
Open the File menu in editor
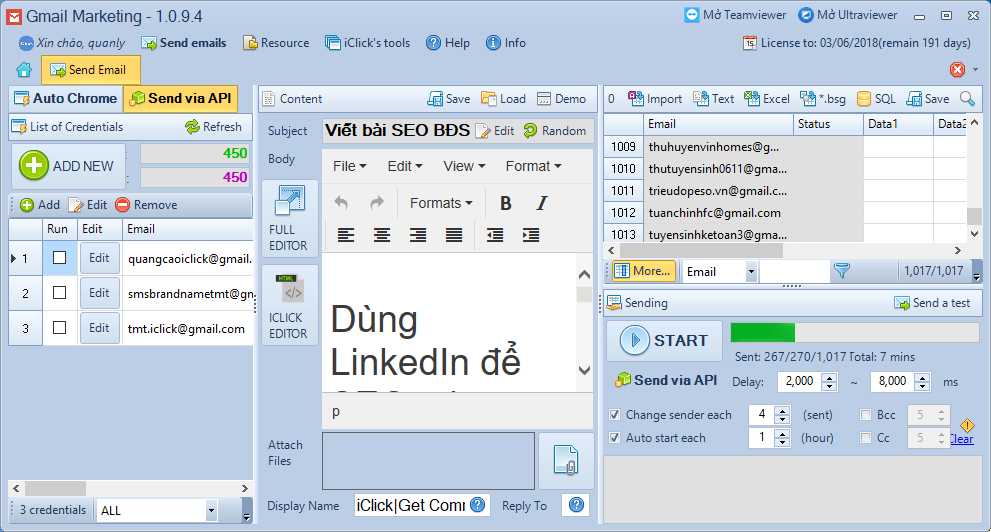click(x=350, y=166)
